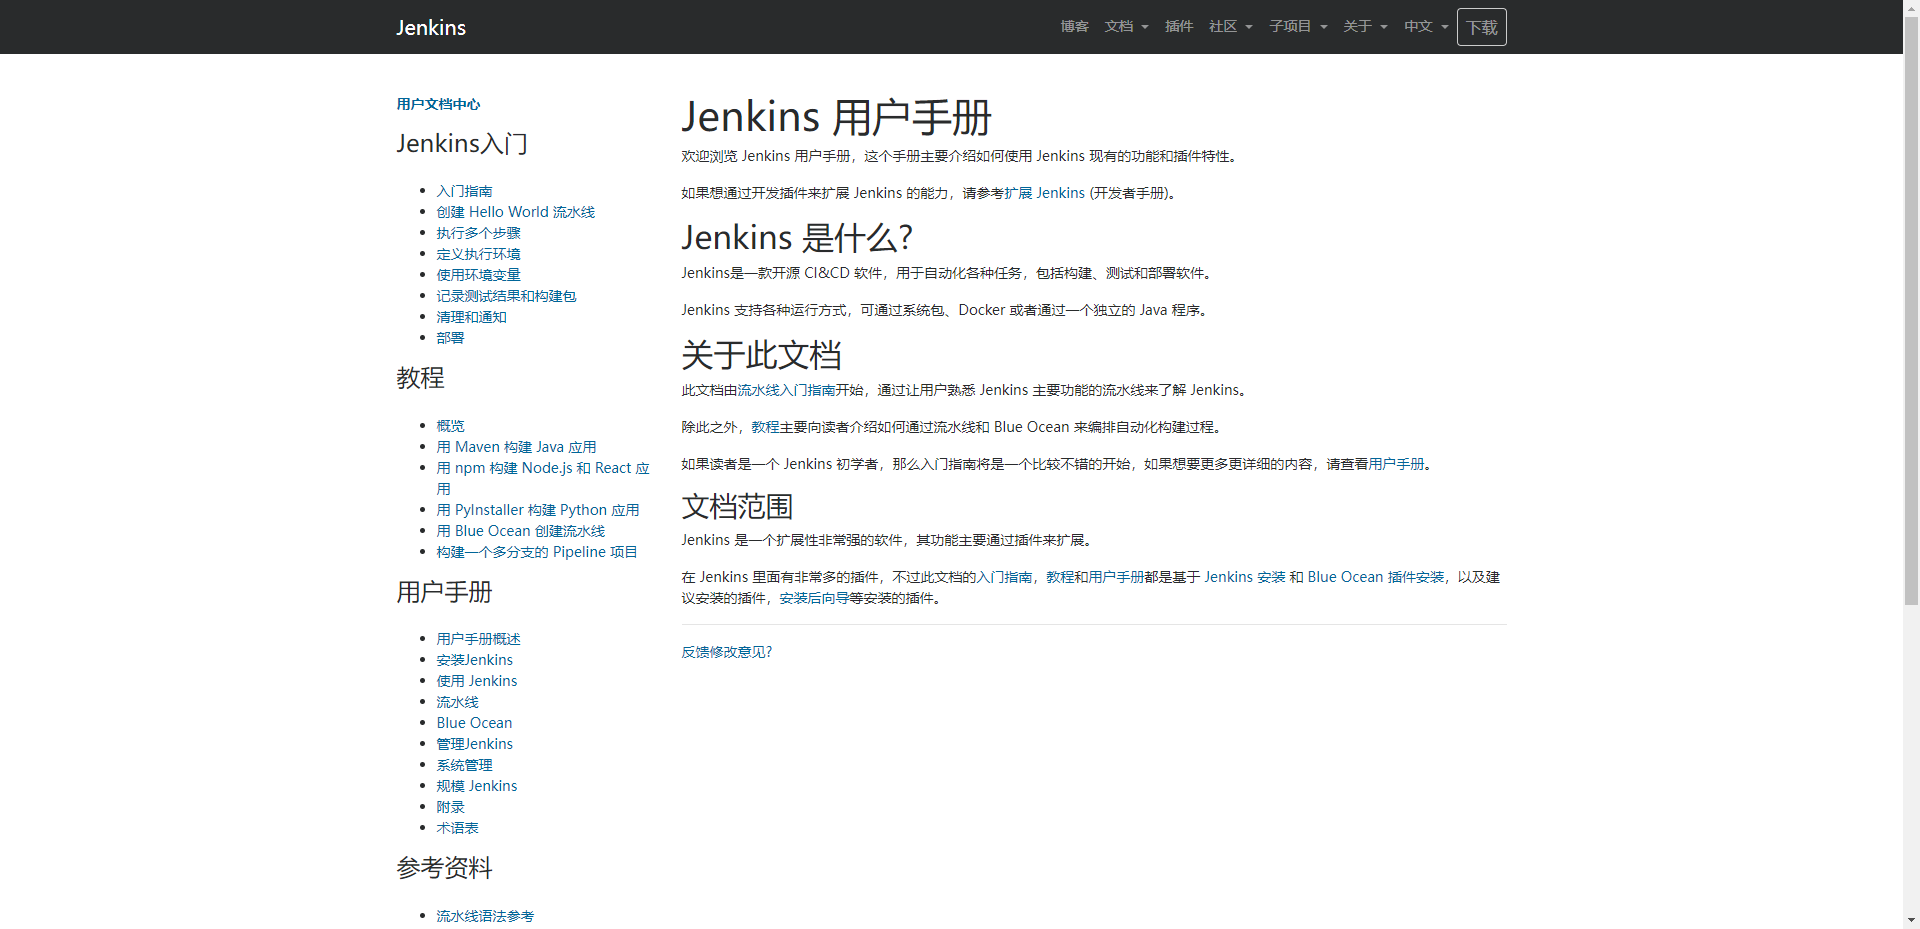Screen dimensions: 1920x929
Task: Open the 概览 tutorial link
Action: [450, 426]
